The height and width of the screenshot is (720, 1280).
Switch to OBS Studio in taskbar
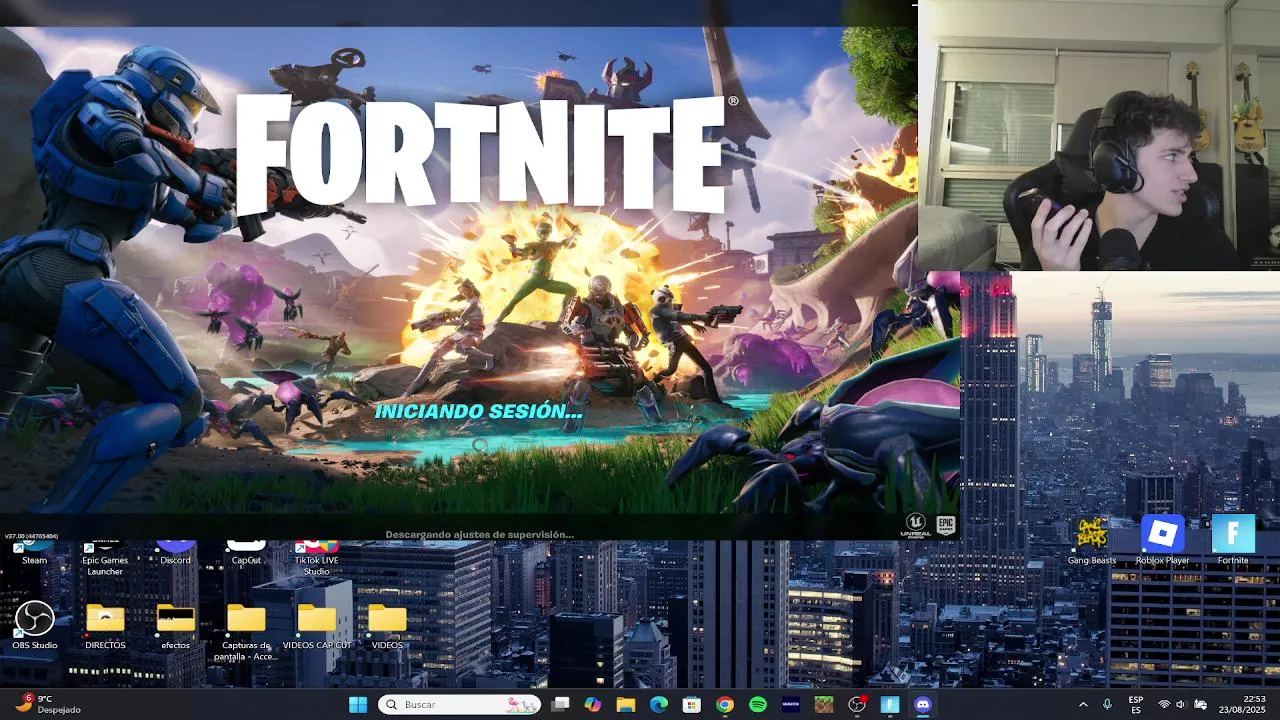click(856, 704)
